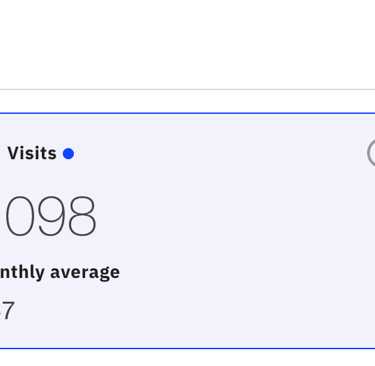Click the nthly text fragment in card

point(22,272)
